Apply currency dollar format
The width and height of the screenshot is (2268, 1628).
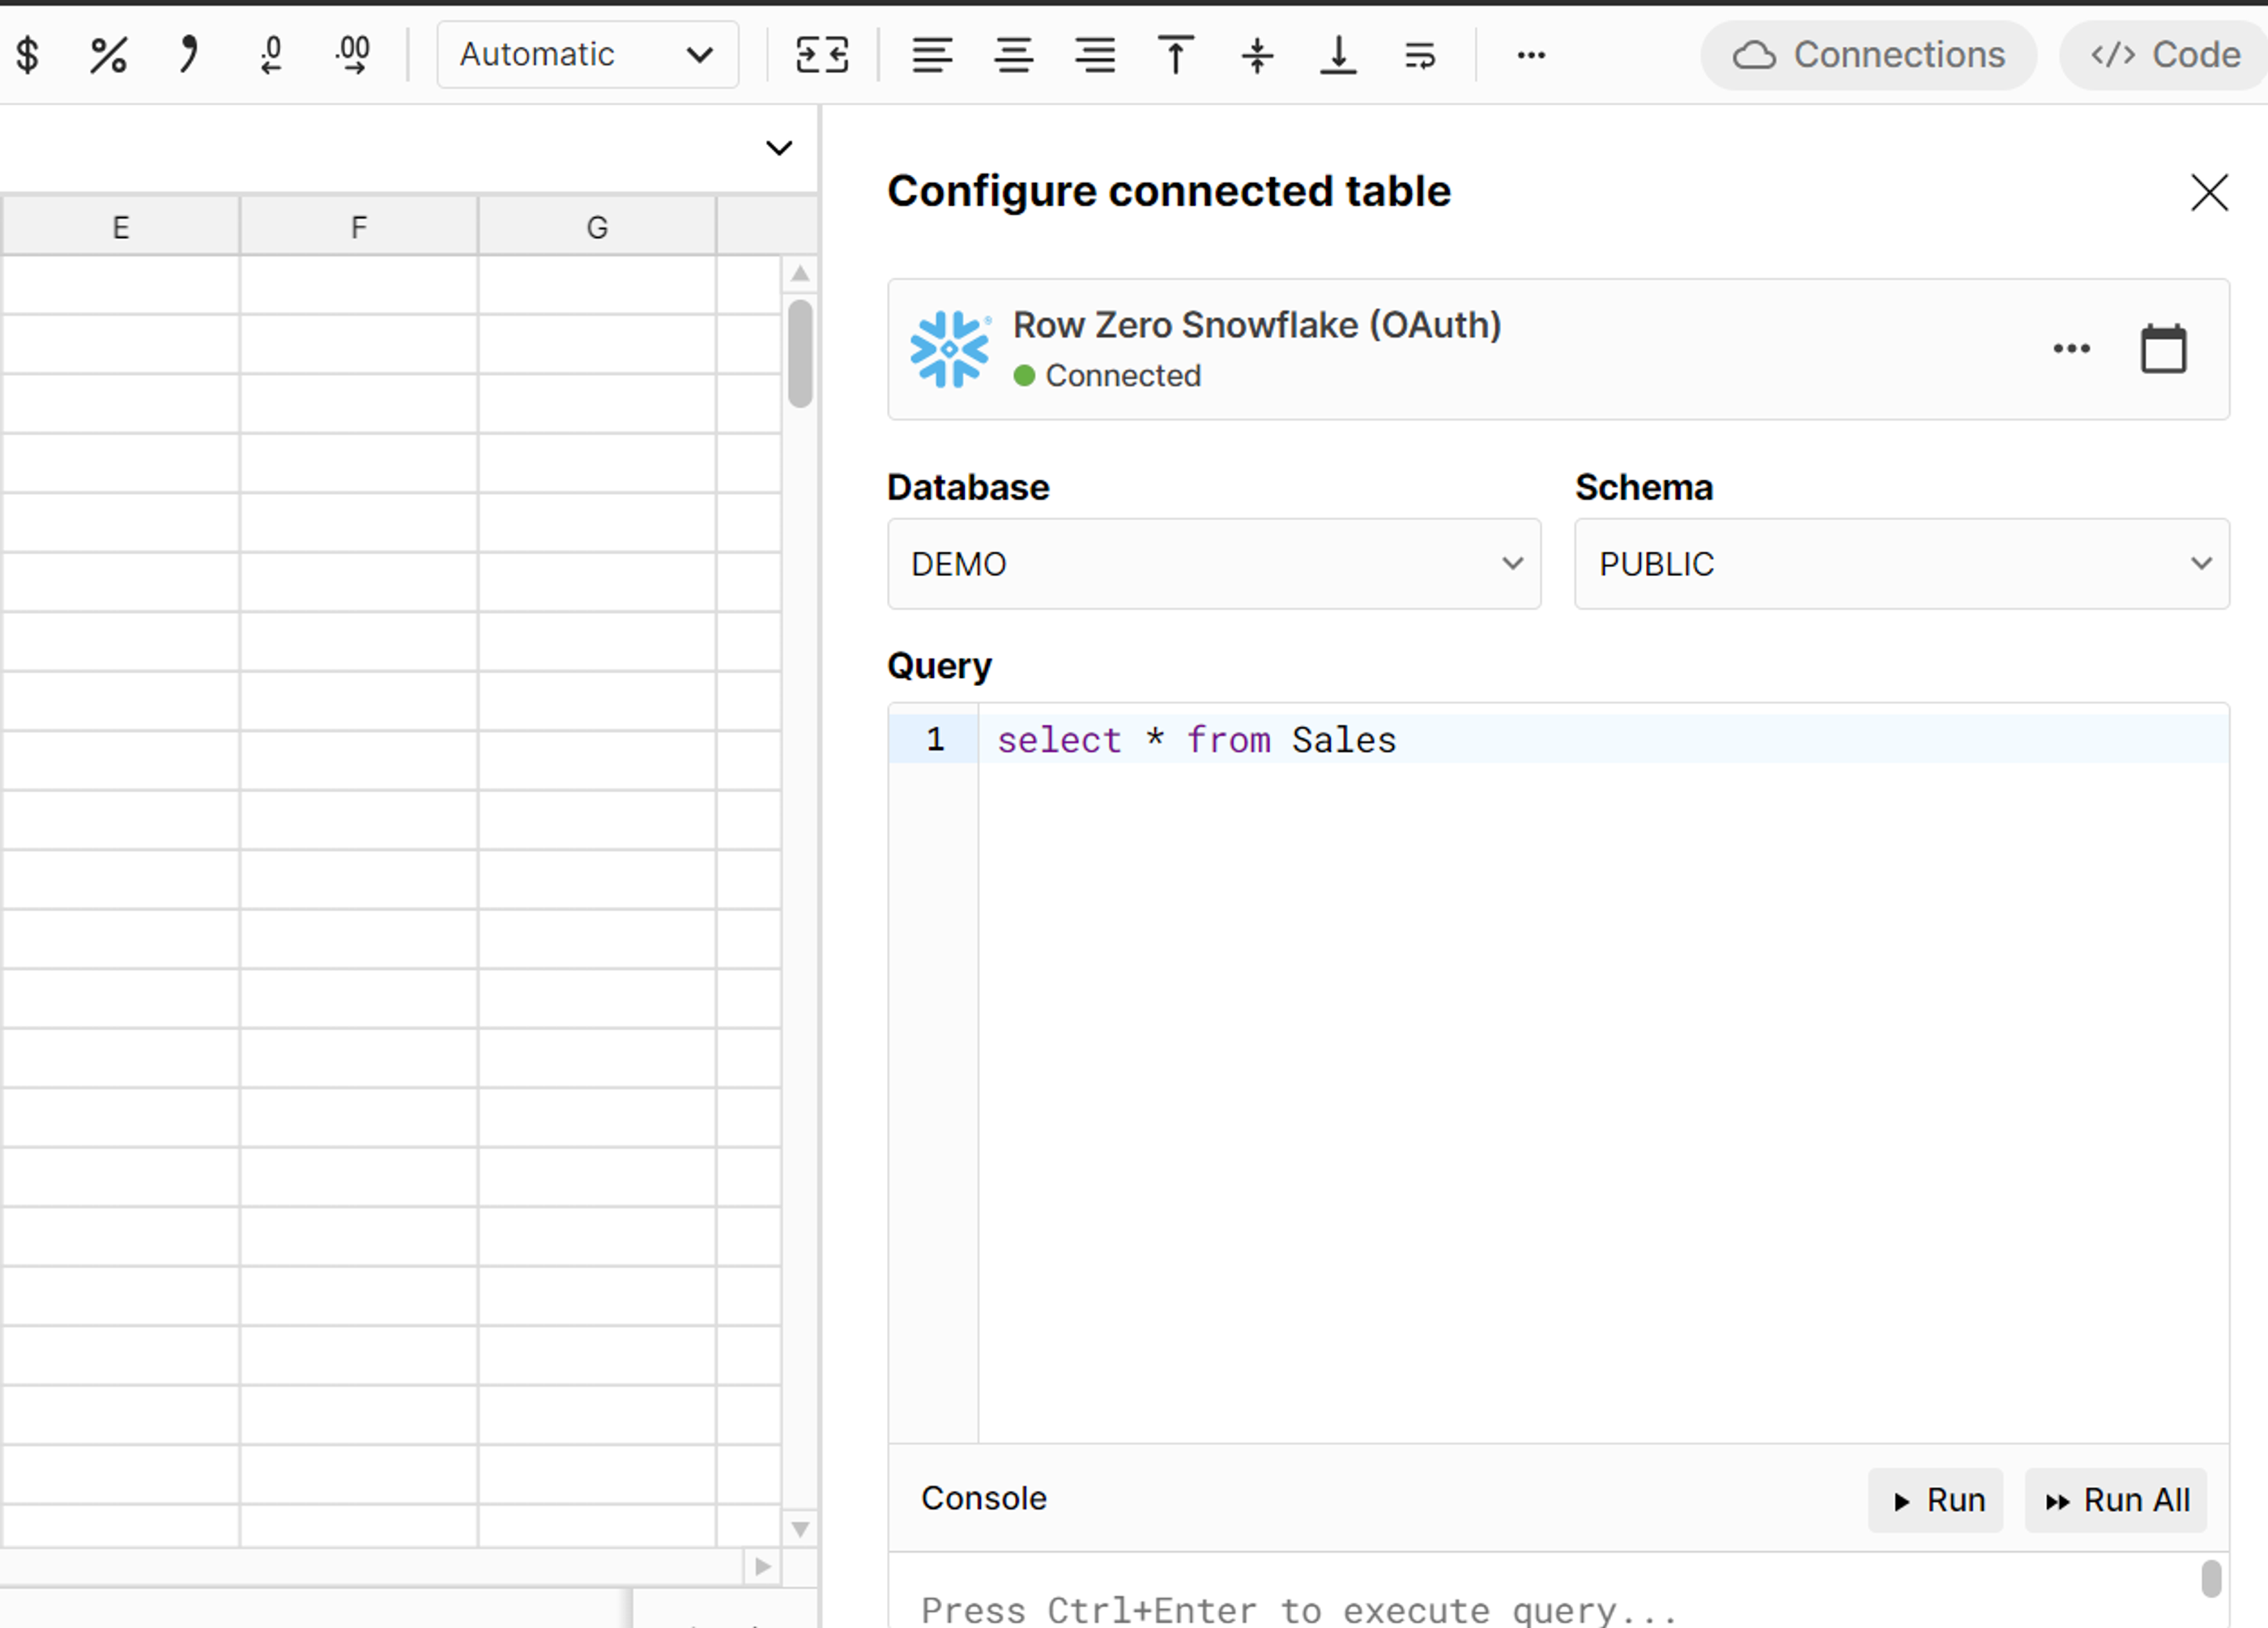pyautogui.click(x=28, y=55)
